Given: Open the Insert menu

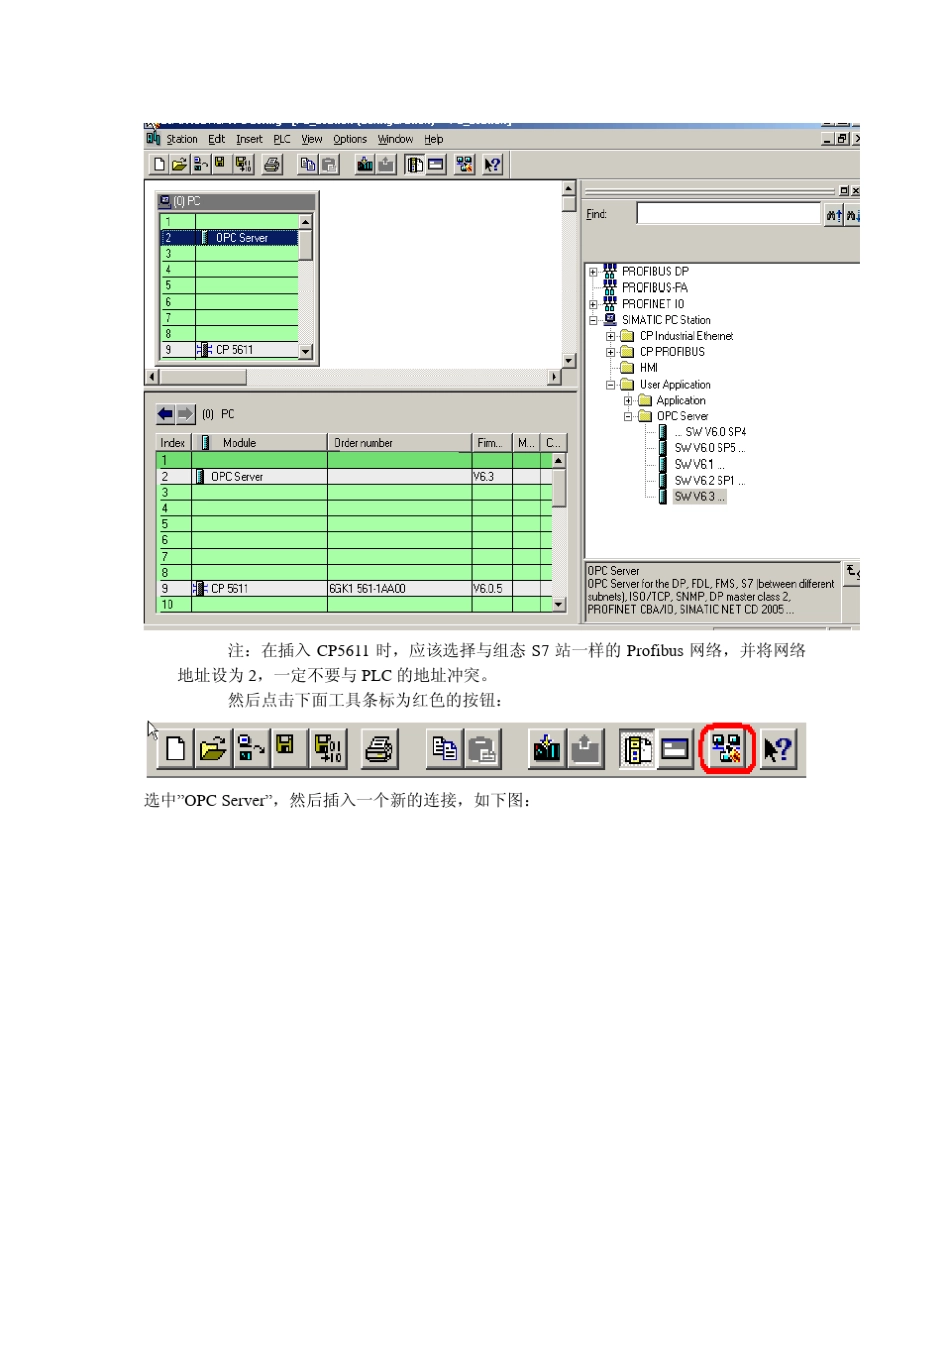Looking at the screenshot, I should (x=250, y=140).
